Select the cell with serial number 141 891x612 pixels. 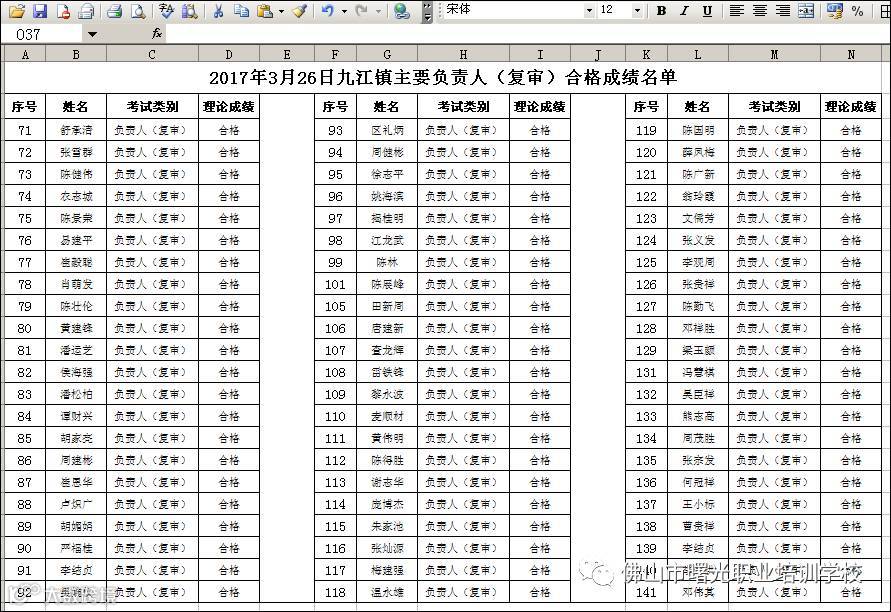[646, 592]
